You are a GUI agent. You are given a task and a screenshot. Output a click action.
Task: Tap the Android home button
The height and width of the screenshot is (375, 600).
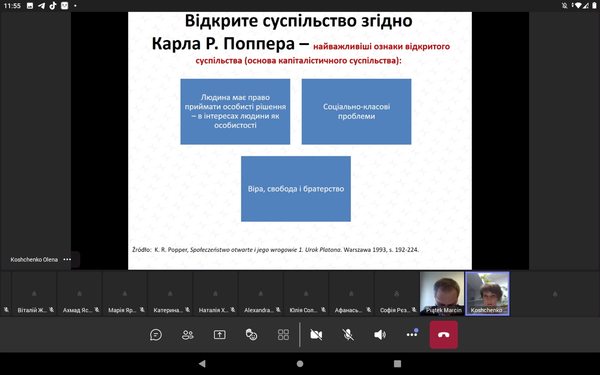(x=300, y=364)
